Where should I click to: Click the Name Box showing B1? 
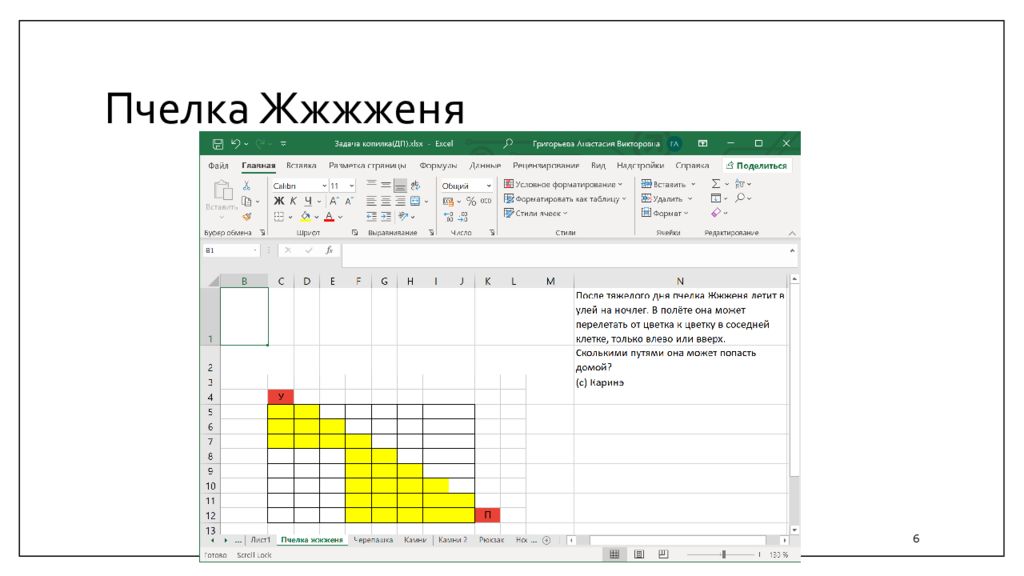226,251
